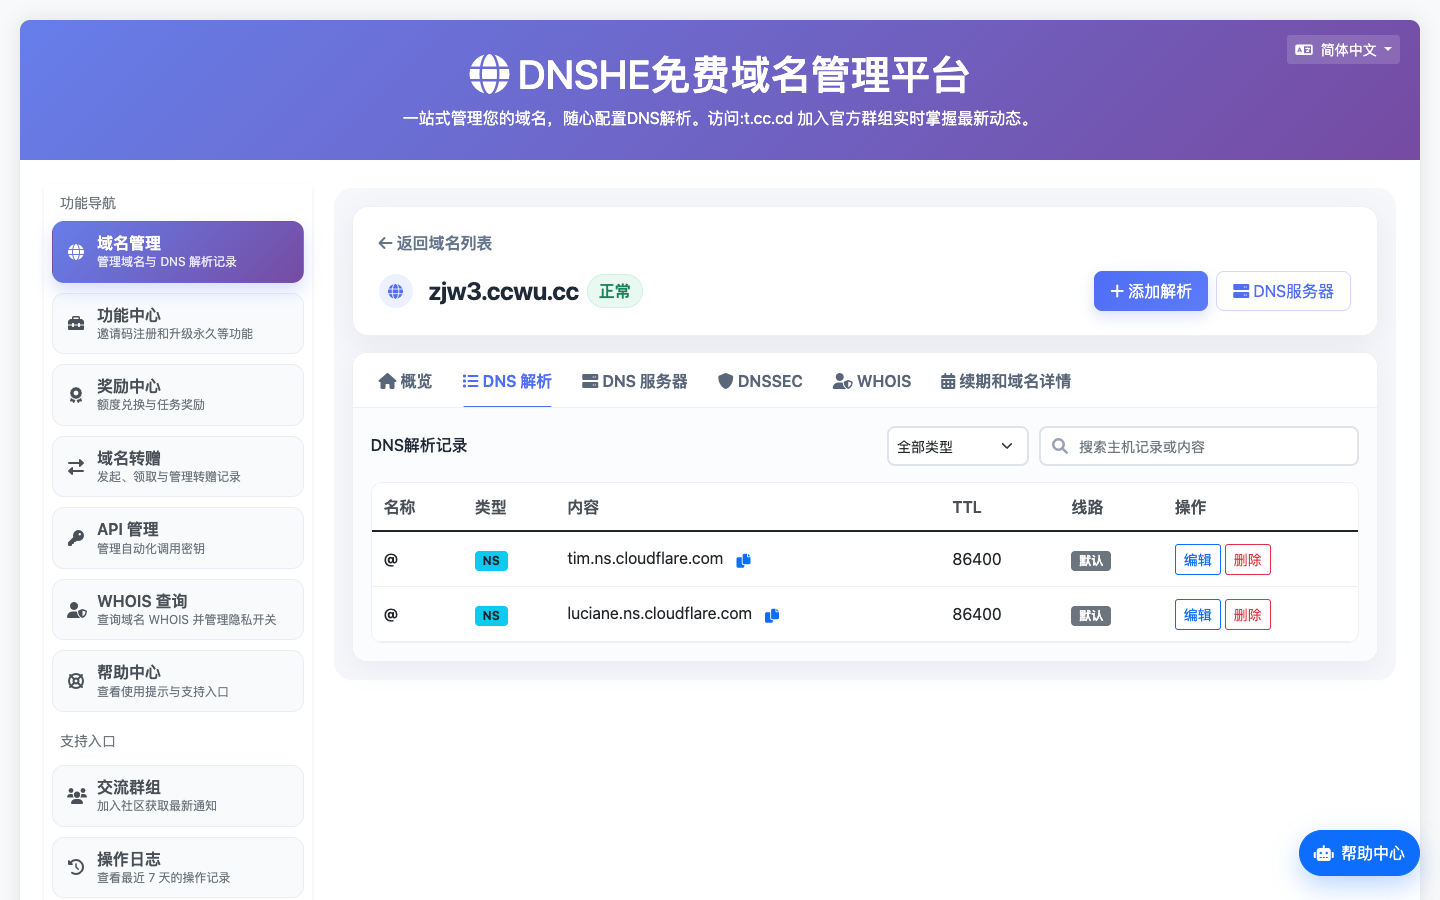Image resolution: width=1440 pixels, height=900 pixels.
Task: Click 86400 TTL value in tim.ns row
Action: click(977, 559)
